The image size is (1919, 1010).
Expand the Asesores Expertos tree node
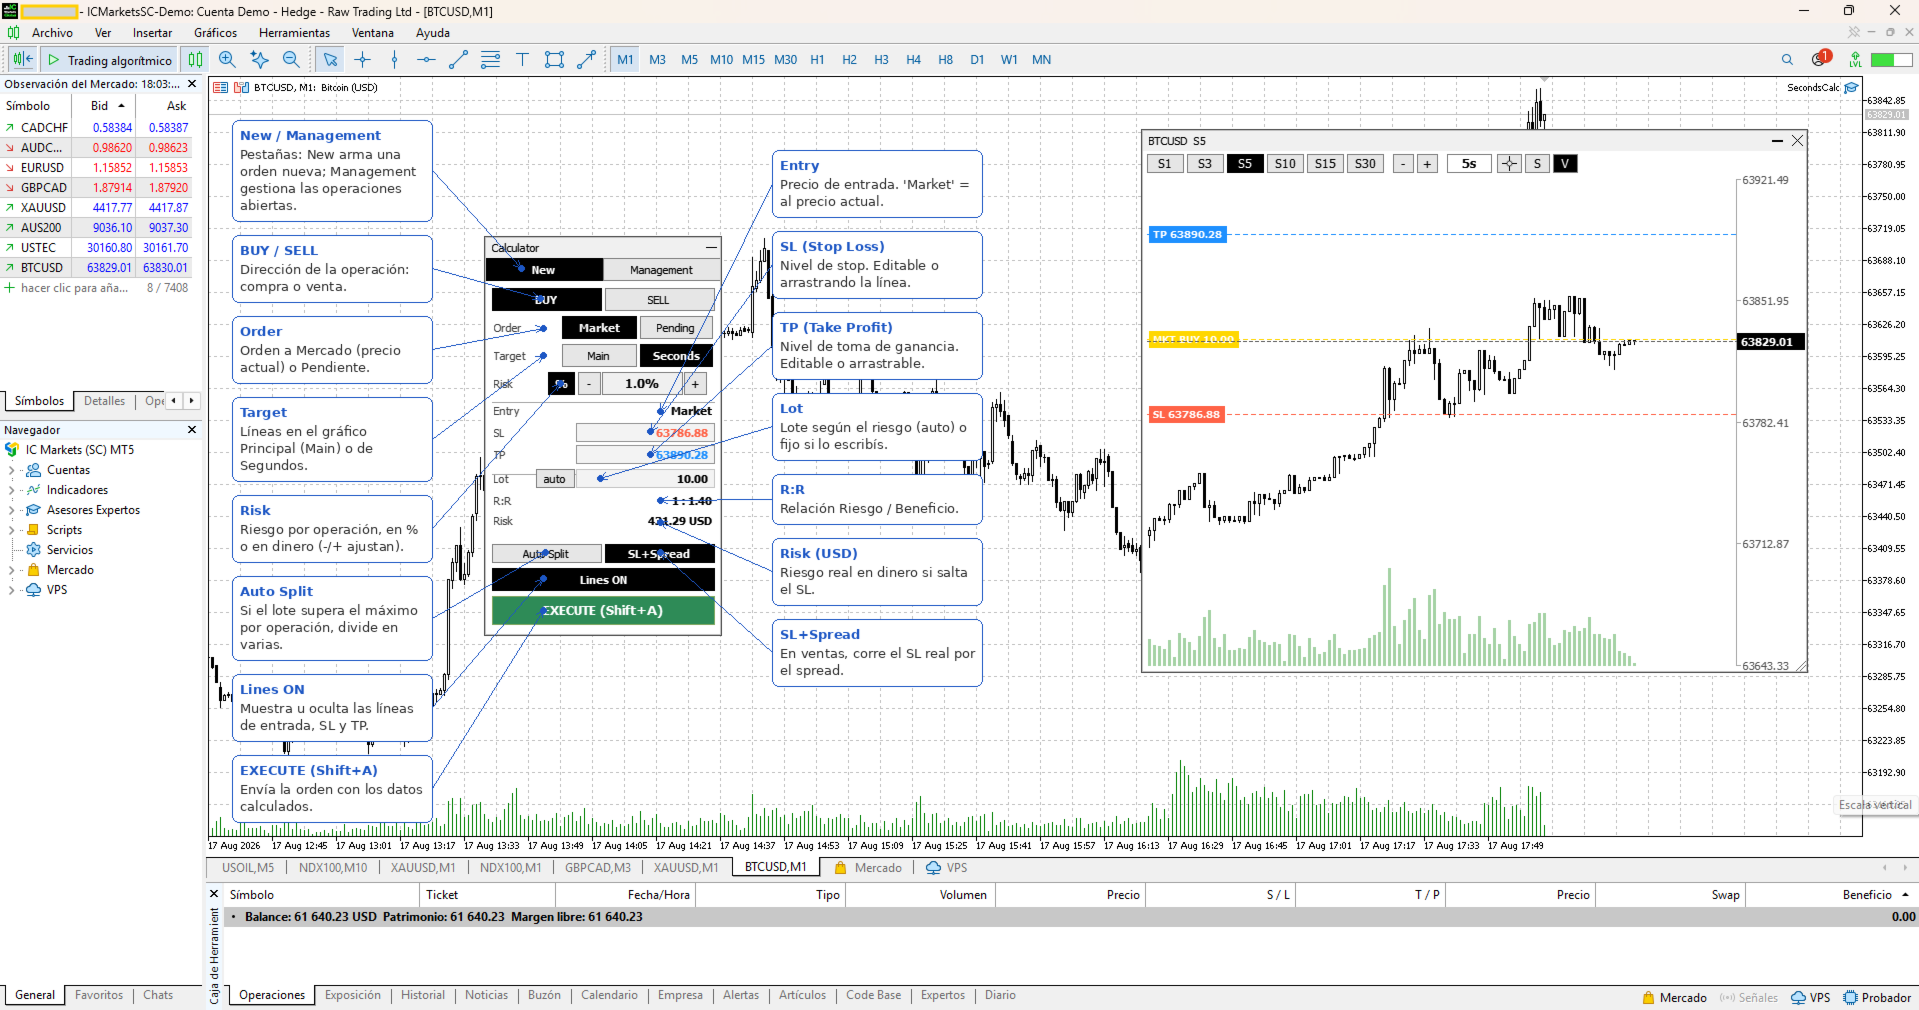(11, 510)
